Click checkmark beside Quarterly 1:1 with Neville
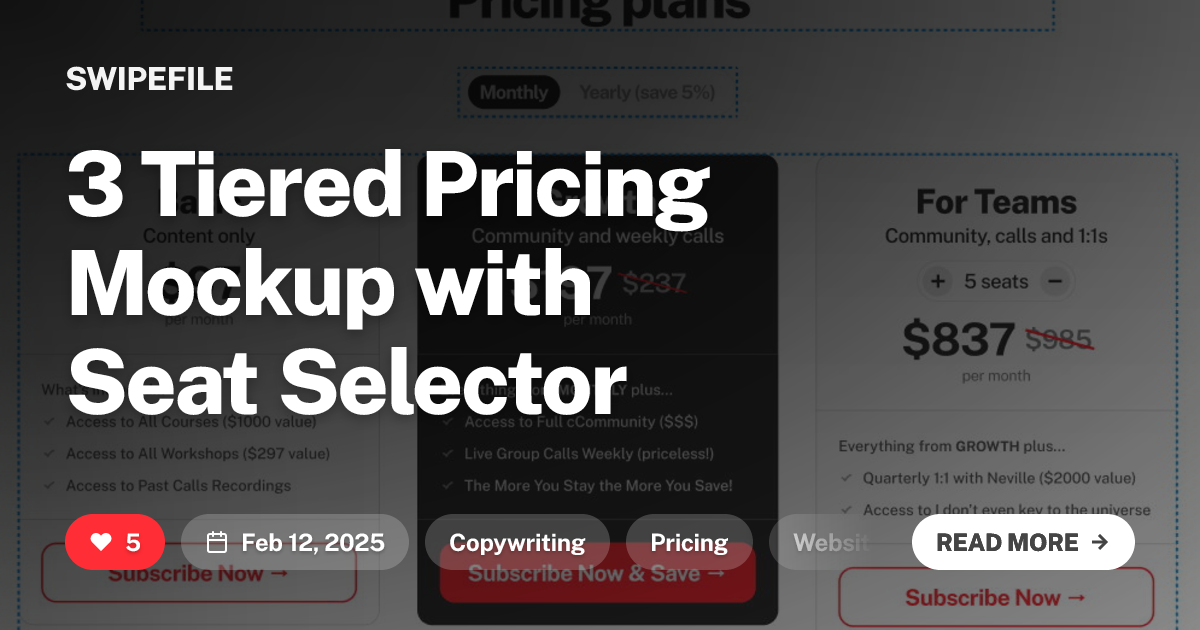 849,478
